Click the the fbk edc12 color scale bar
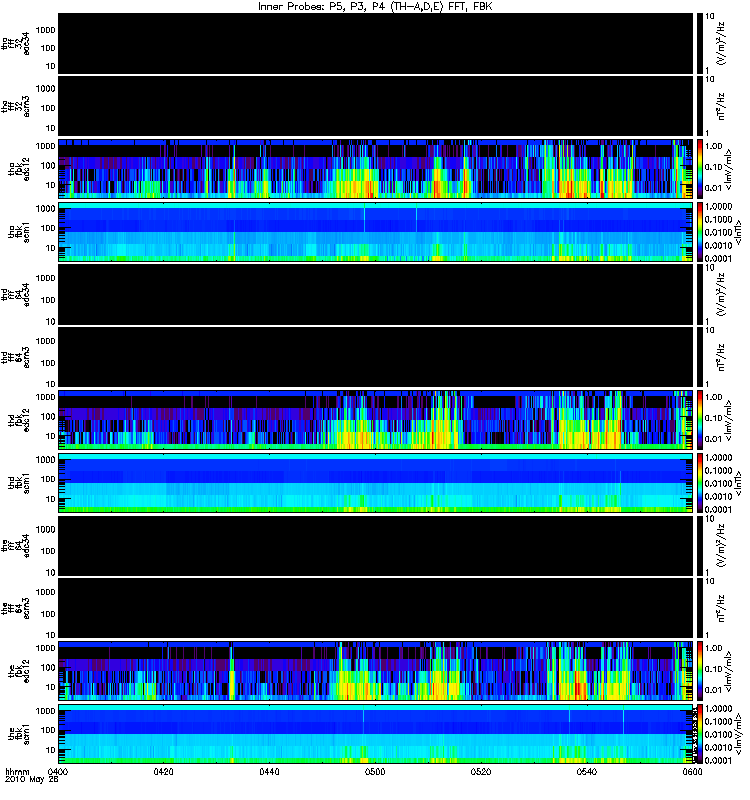Viewport: 750px width, 800px height. (700, 671)
